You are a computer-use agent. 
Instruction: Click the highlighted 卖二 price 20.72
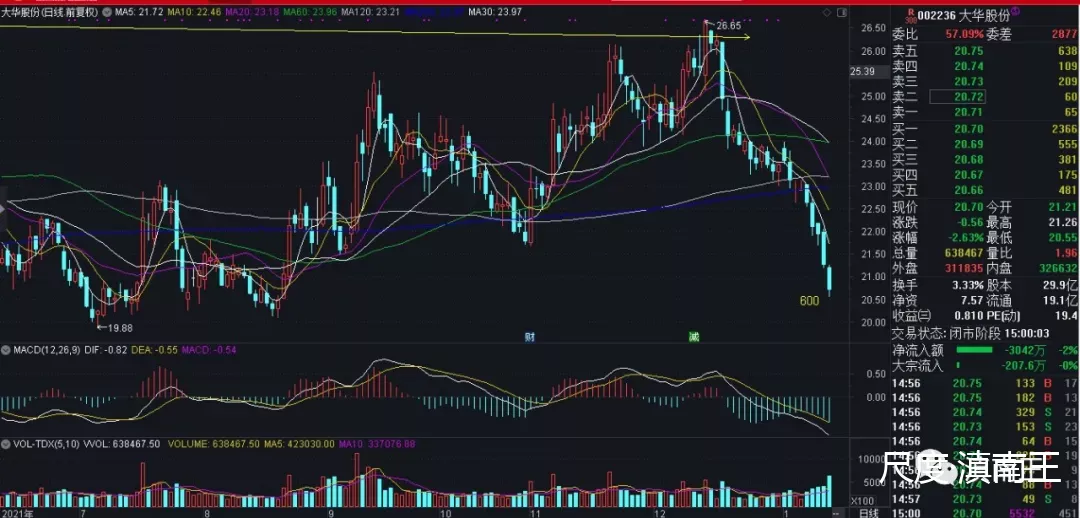pos(957,96)
